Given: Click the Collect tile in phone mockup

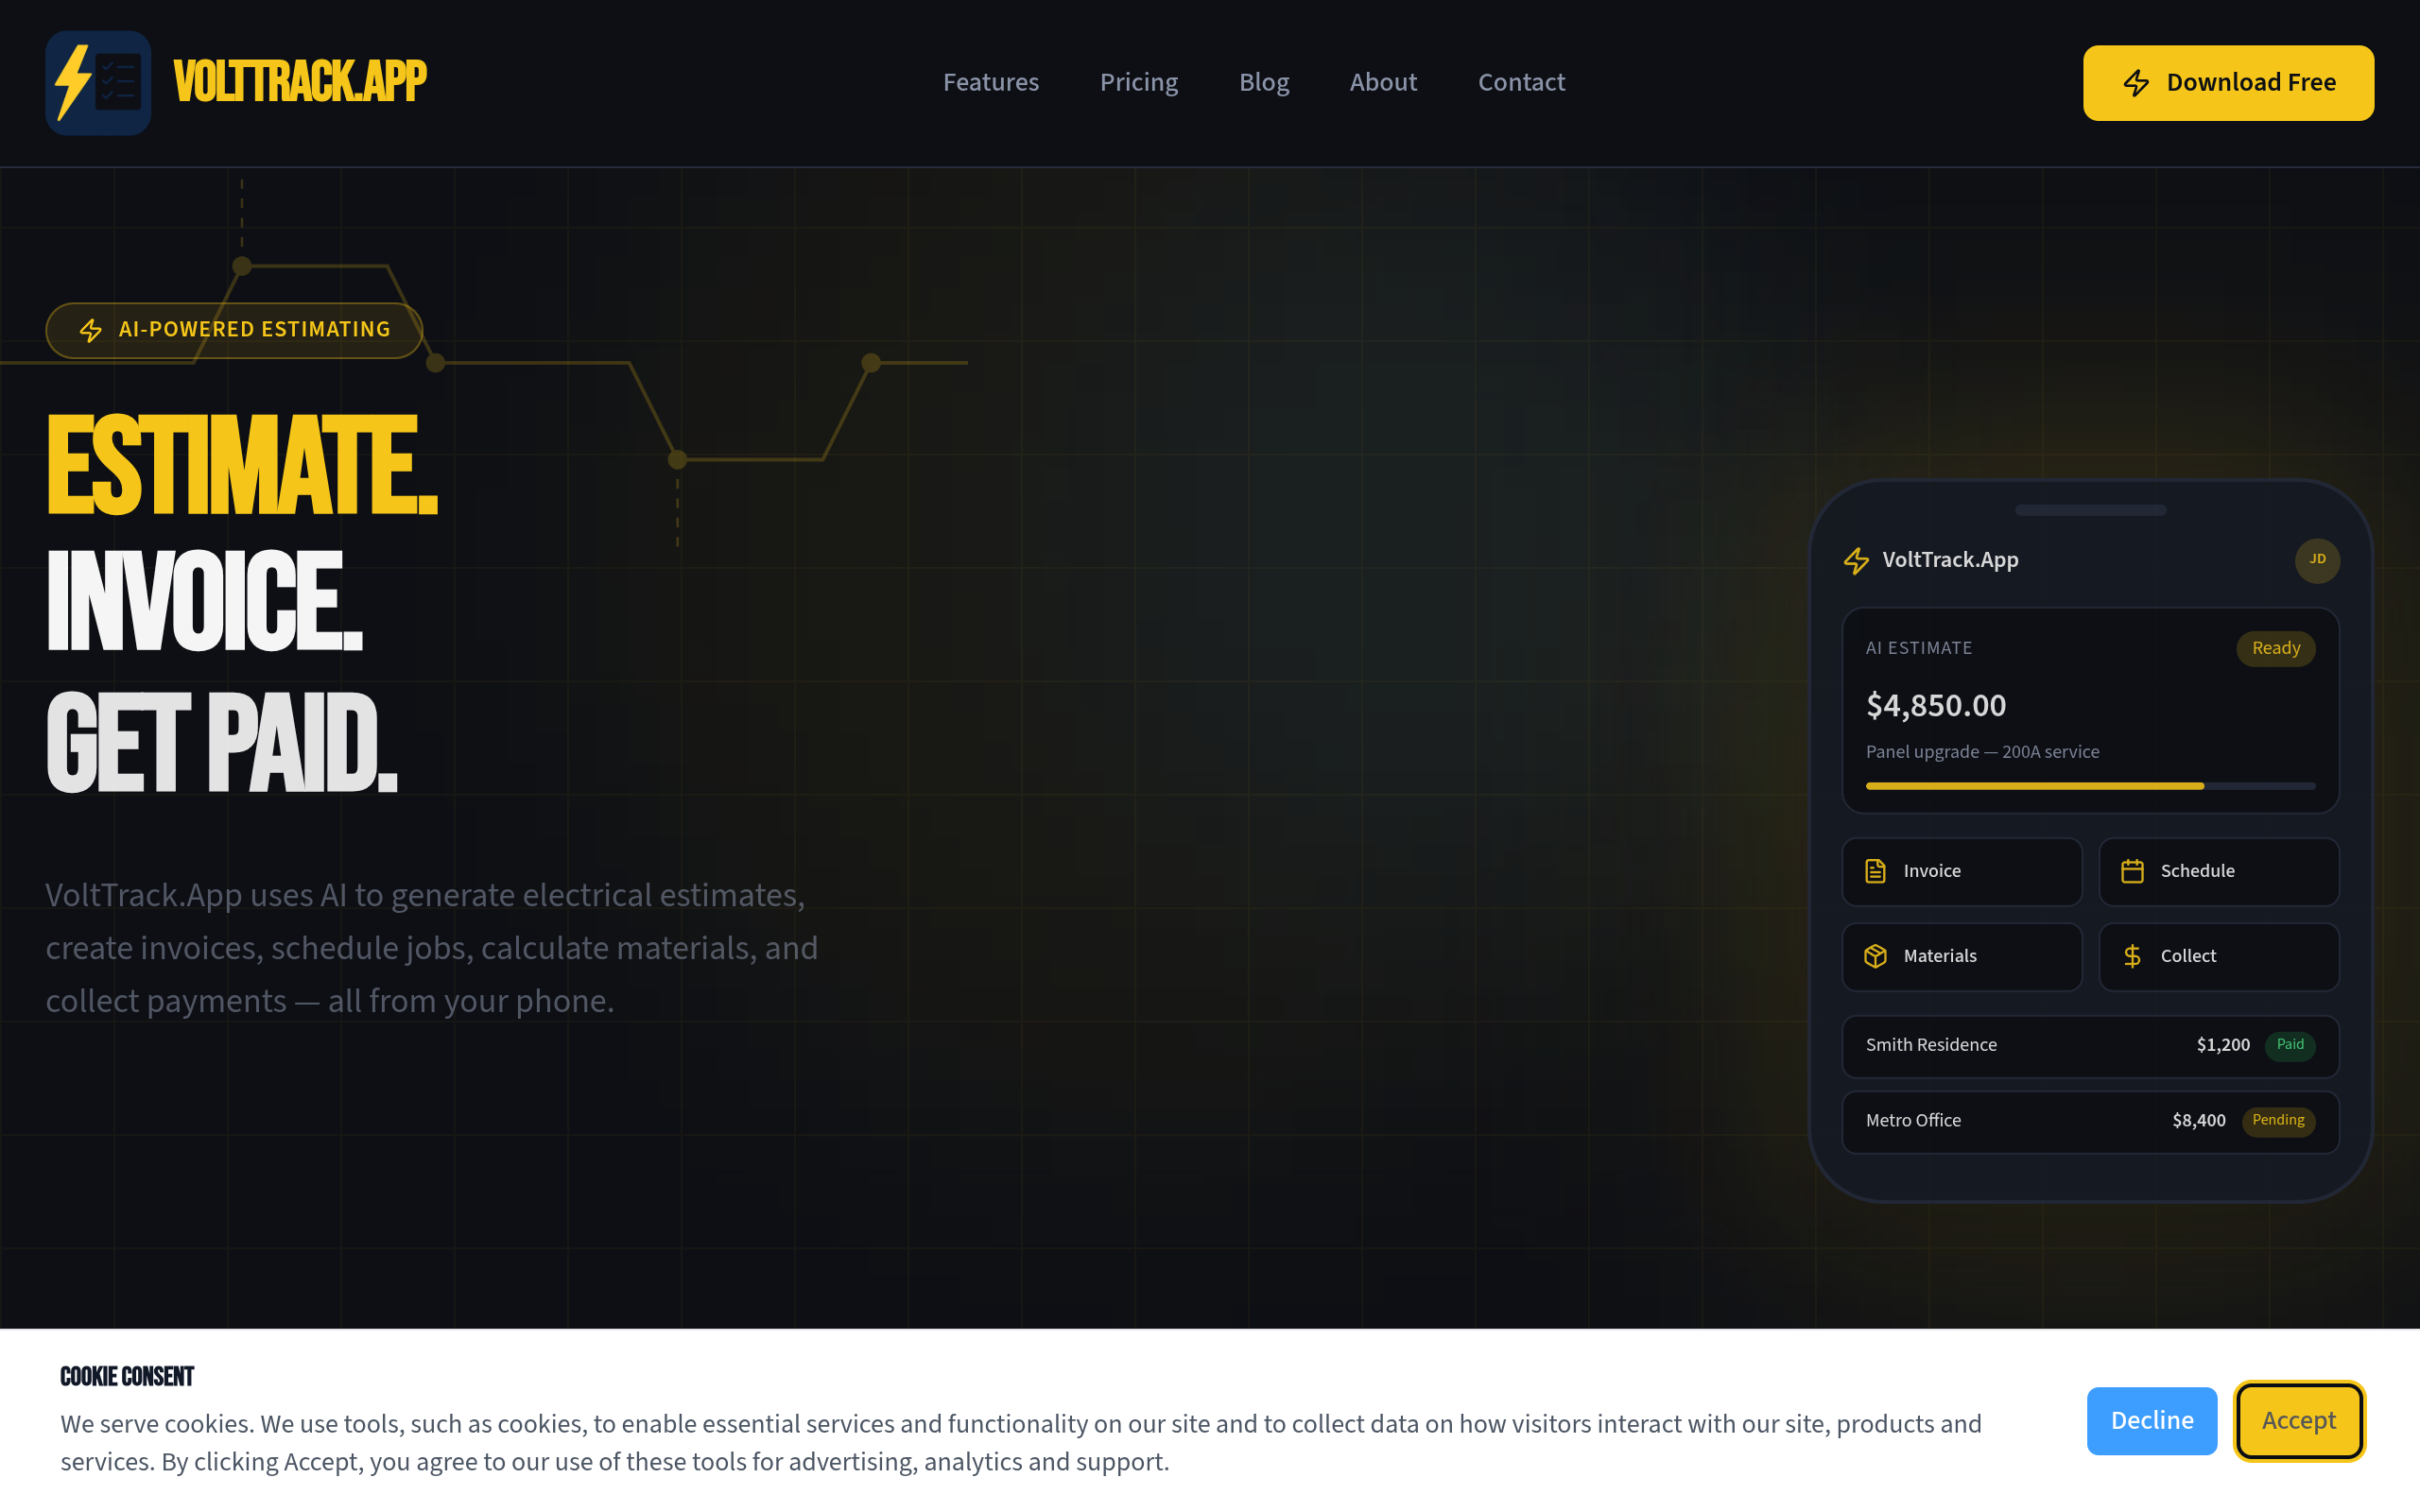Looking at the screenshot, I should coord(2219,957).
